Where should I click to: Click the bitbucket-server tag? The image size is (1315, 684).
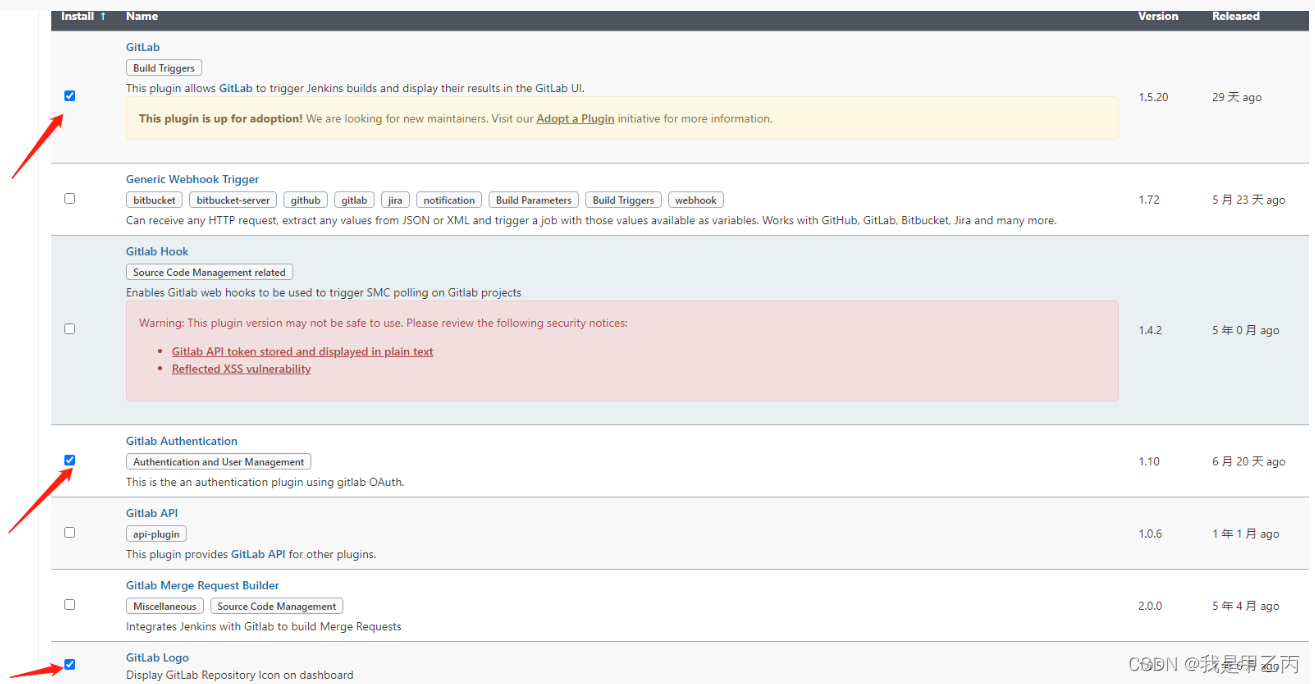[232, 200]
